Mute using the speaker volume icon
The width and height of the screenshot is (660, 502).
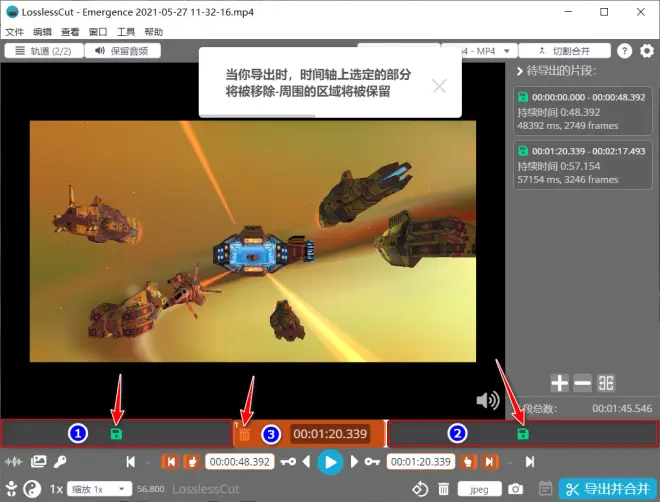(487, 400)
